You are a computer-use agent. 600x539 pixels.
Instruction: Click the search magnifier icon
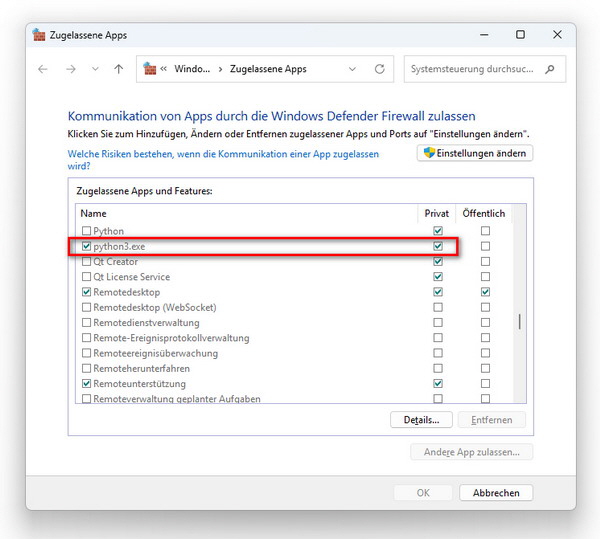click(550, 69)
